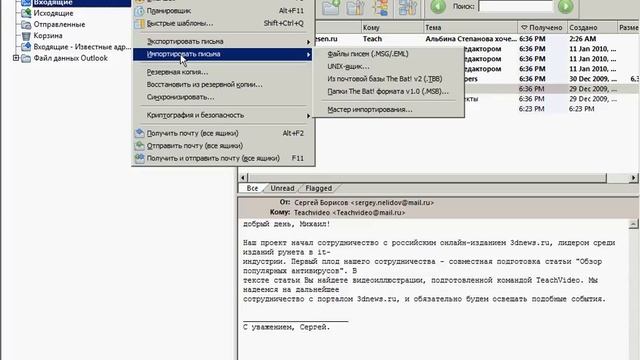Click sender address sergey.nelidov@mail.ru

tap(392, 202)
